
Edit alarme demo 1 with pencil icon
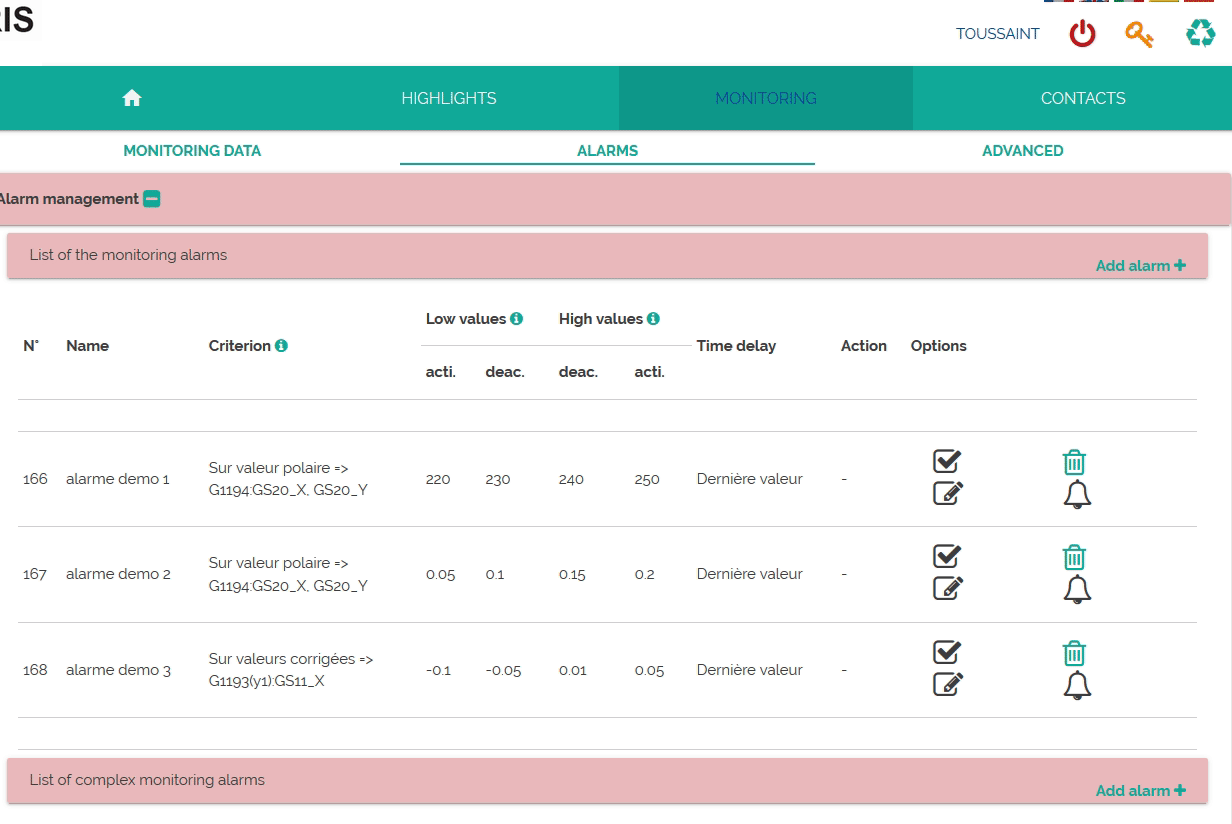pyautogui.click(x=947, y=493)
